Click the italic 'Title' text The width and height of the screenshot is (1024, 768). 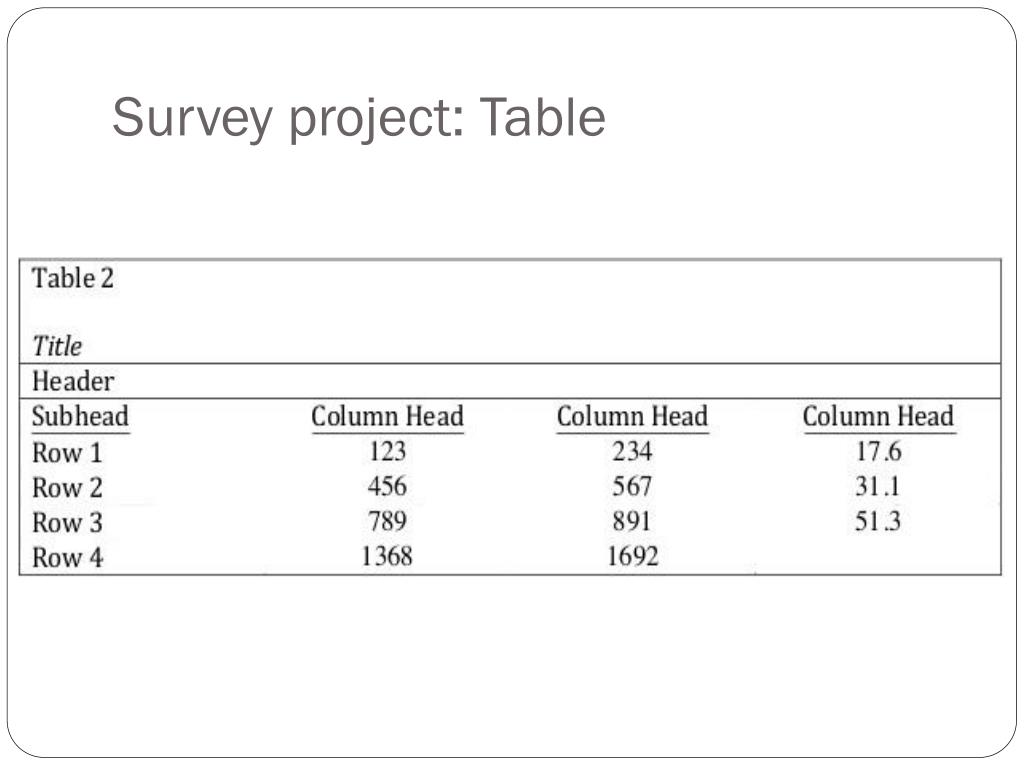(x=57, y=346)
